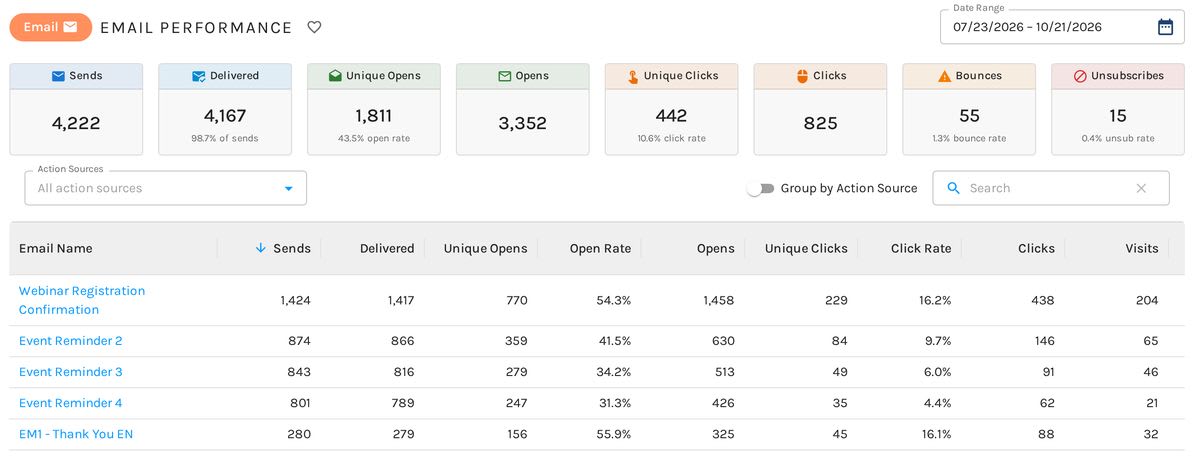Viewport: 1200px width, 458px height.
Task: Click the EMAIL PERFORMANCE page title
Action: coord(196,28)
